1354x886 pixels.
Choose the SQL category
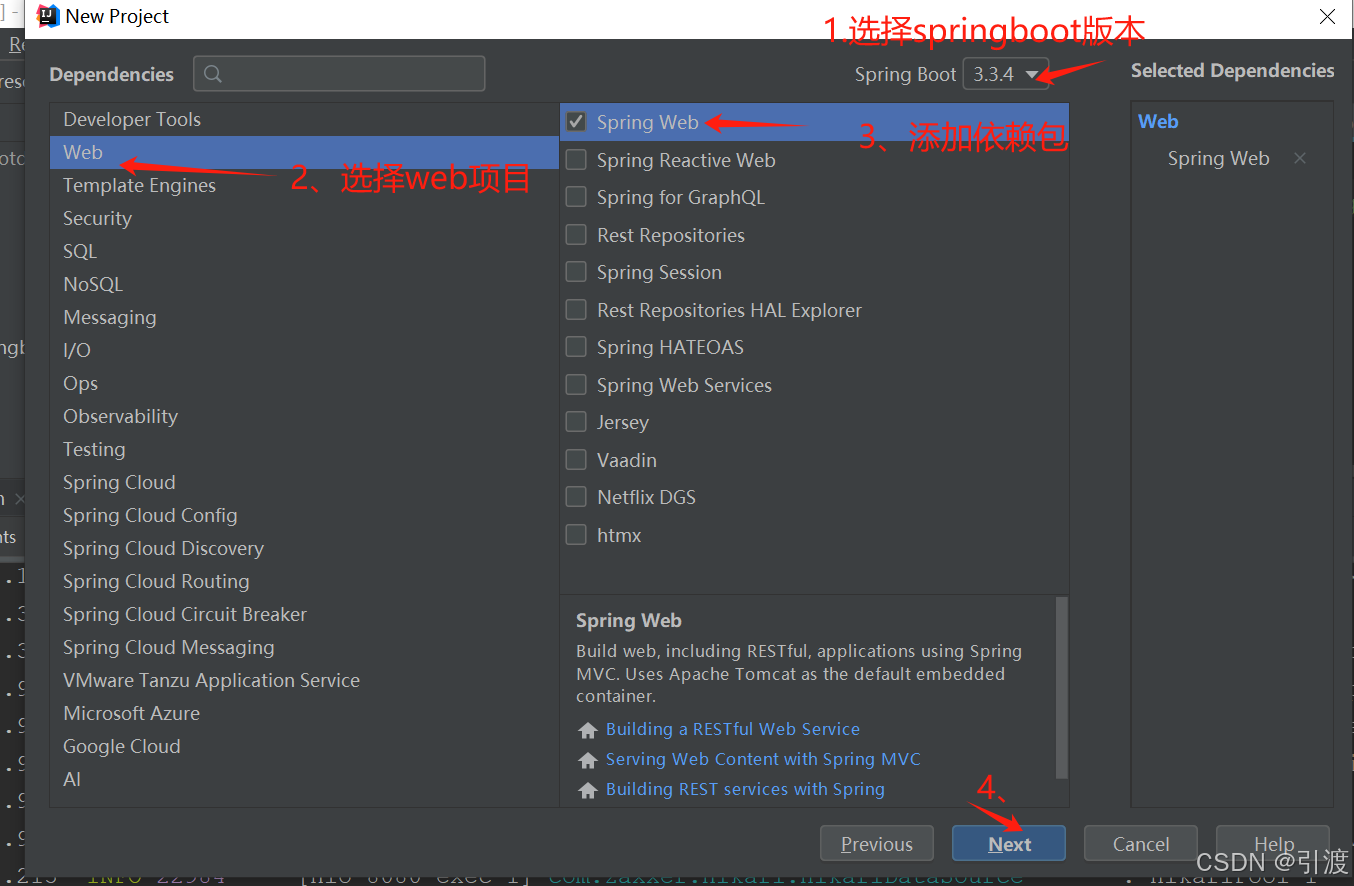[x=304, y=251]
